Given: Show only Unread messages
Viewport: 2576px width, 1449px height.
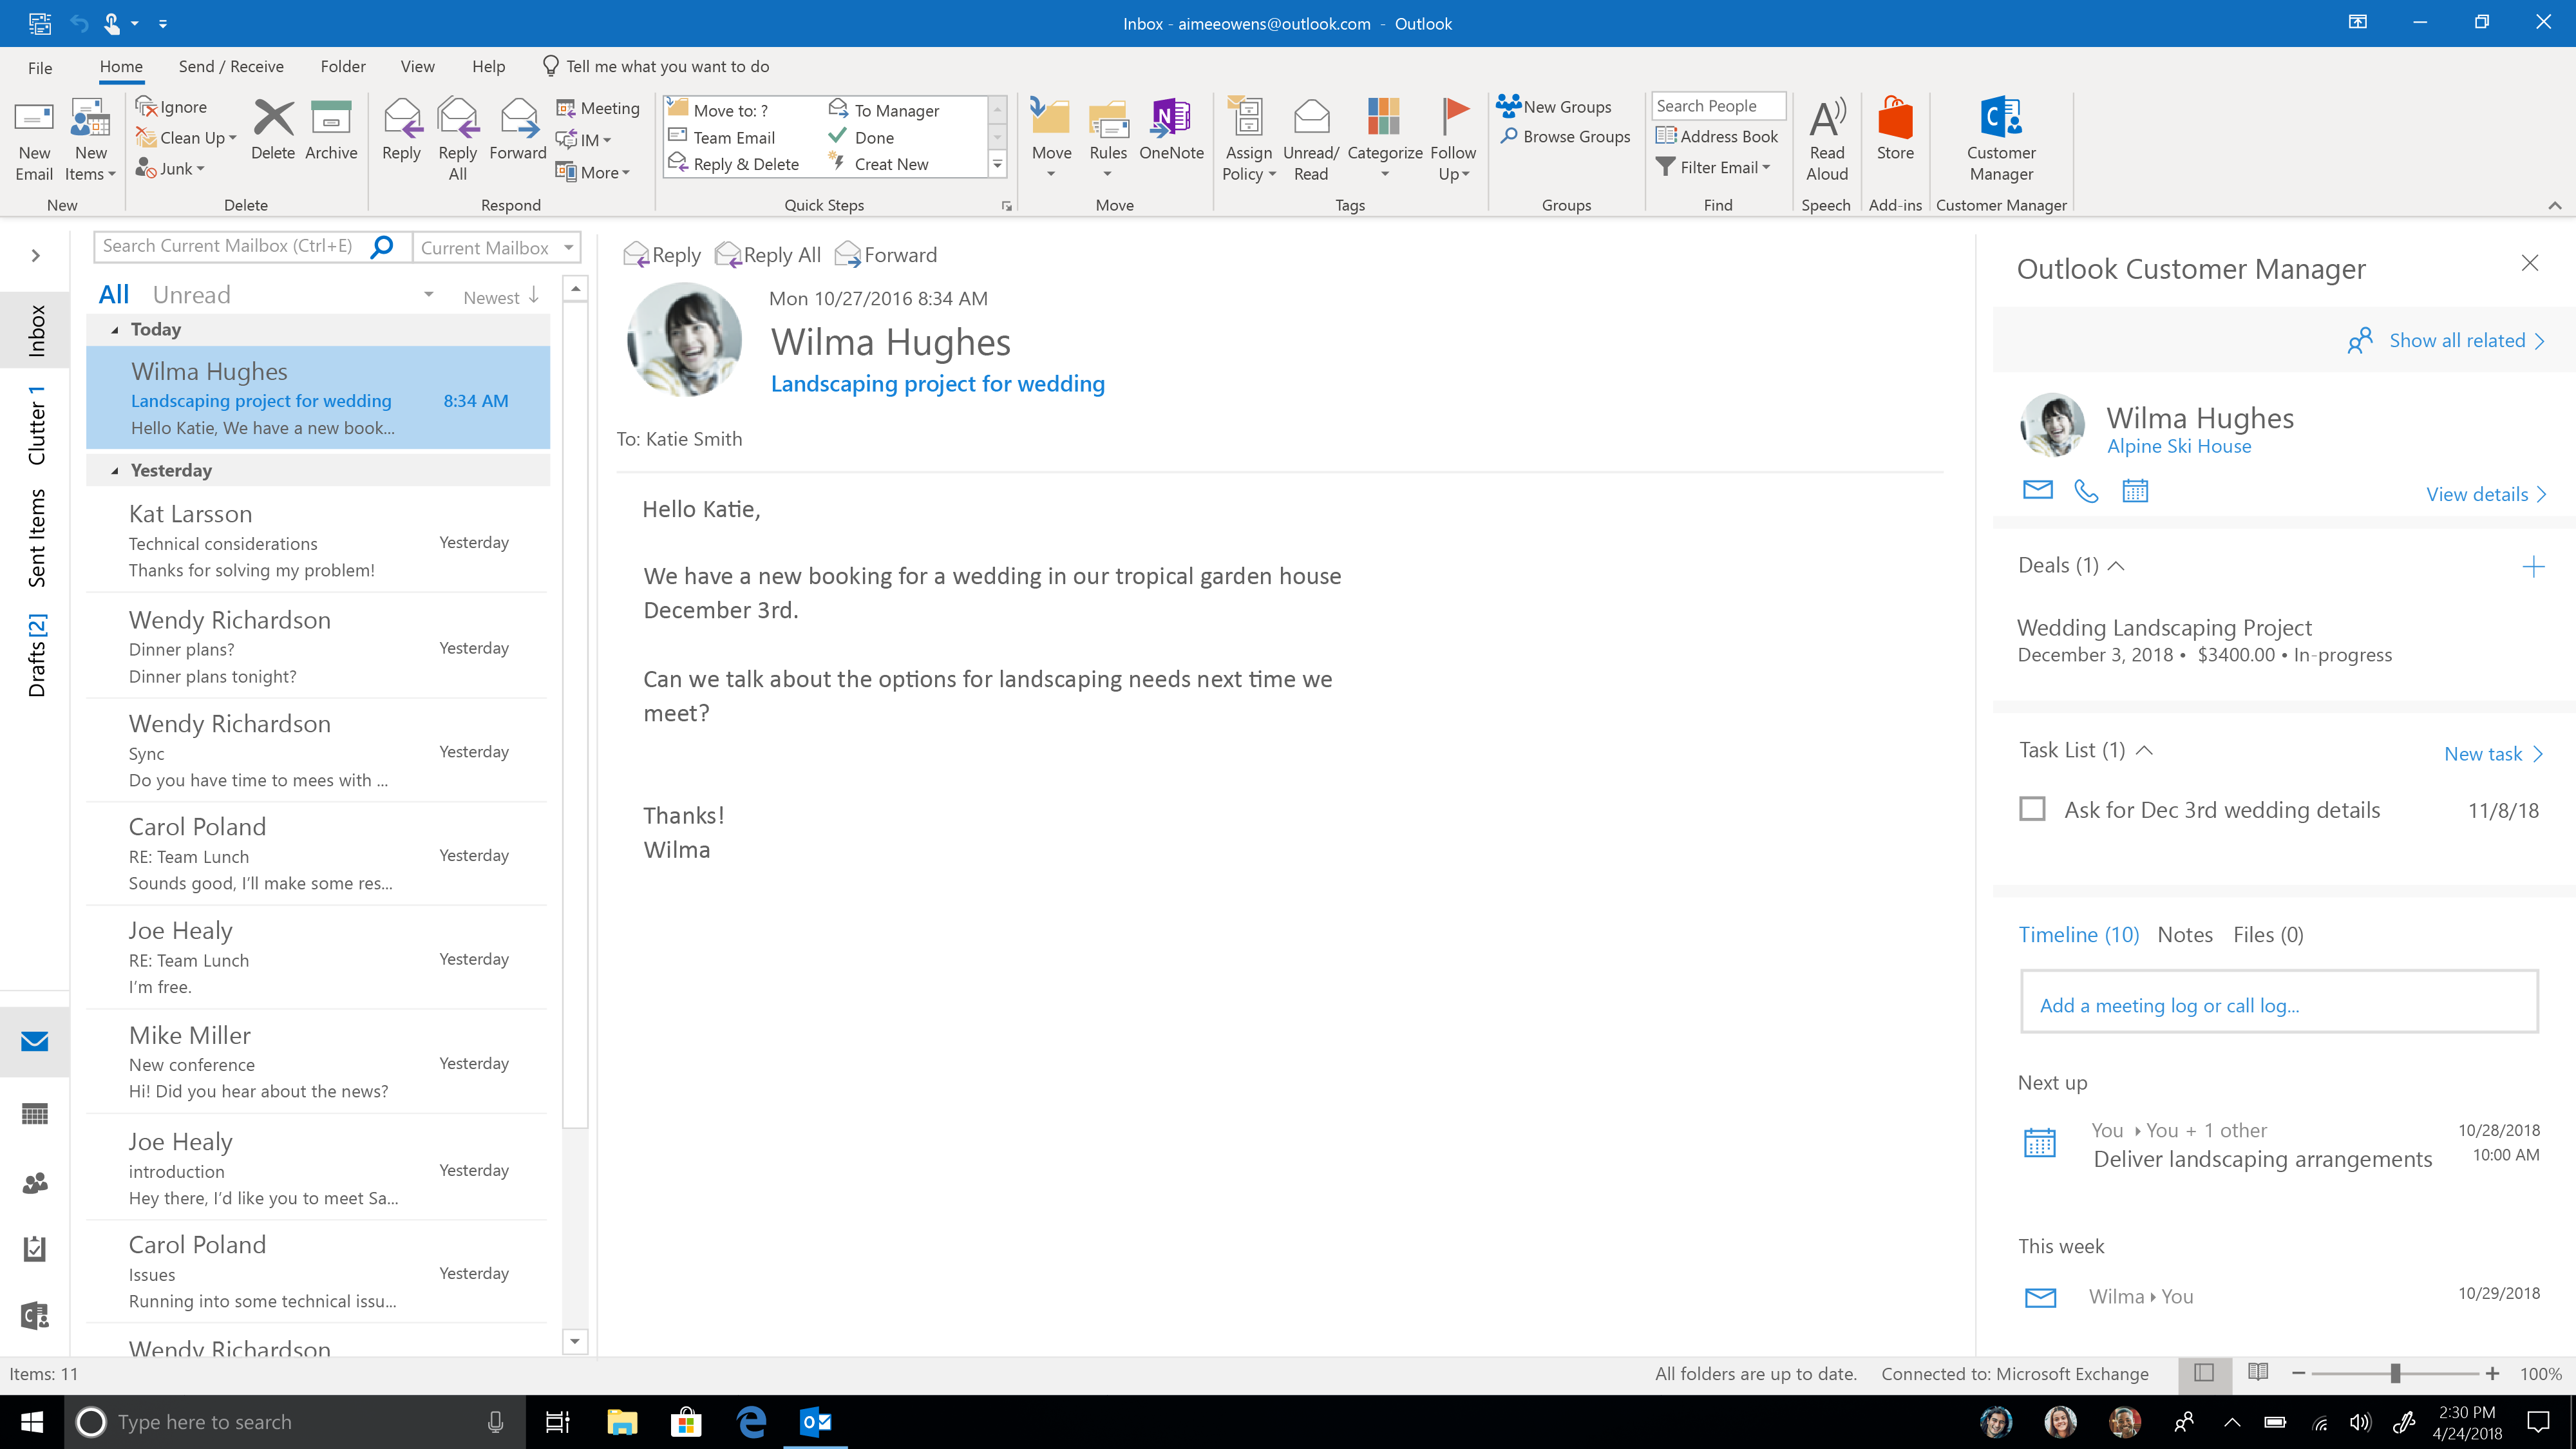Looking at the screenshot, I should click(191, 295).
